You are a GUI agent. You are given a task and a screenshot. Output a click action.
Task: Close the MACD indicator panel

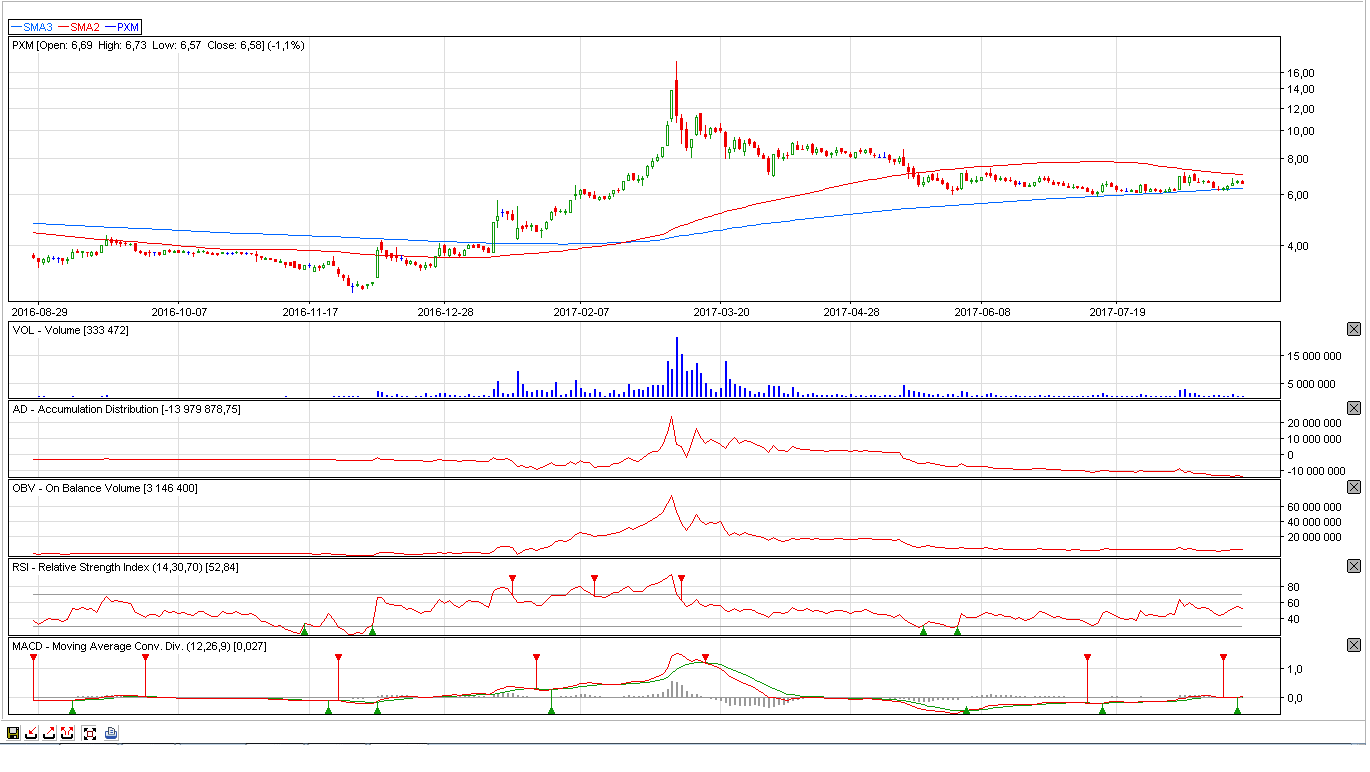pos(1354,645)
